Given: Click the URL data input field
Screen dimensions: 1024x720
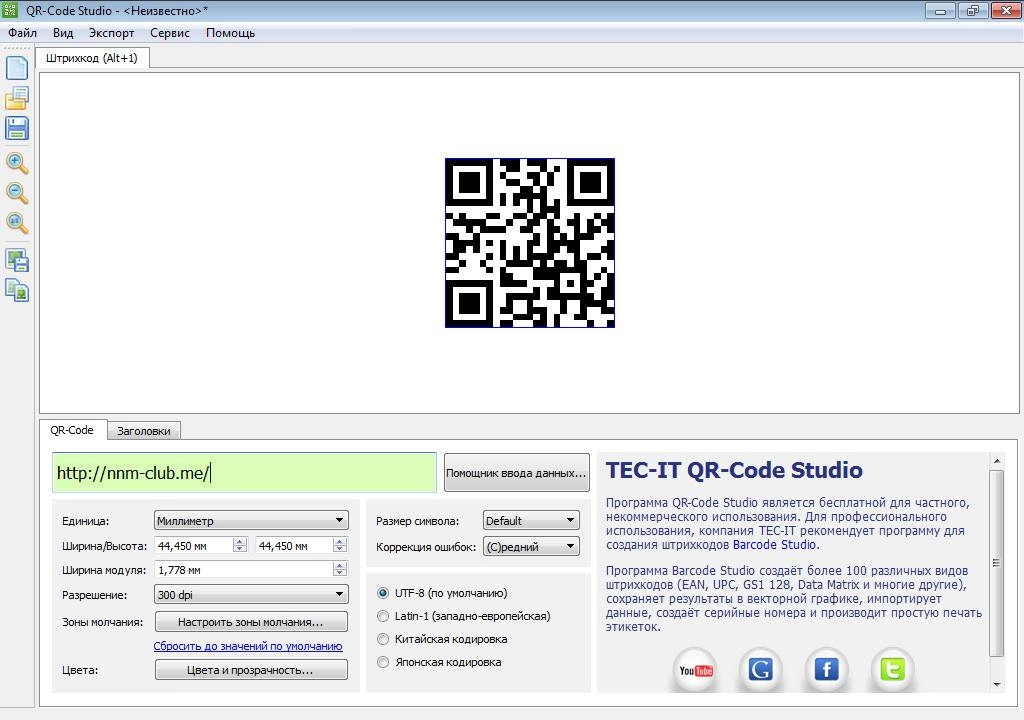Looking at the screenshot, I should point(244,472).
